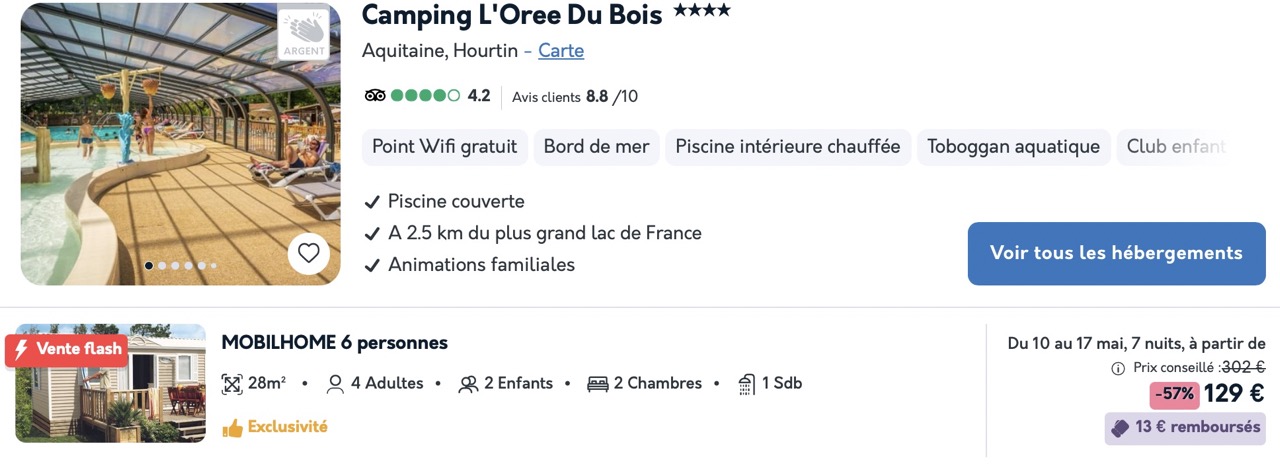
Task: Click the bed icon beside 2 Chambres
Action: tap(598, 384)
